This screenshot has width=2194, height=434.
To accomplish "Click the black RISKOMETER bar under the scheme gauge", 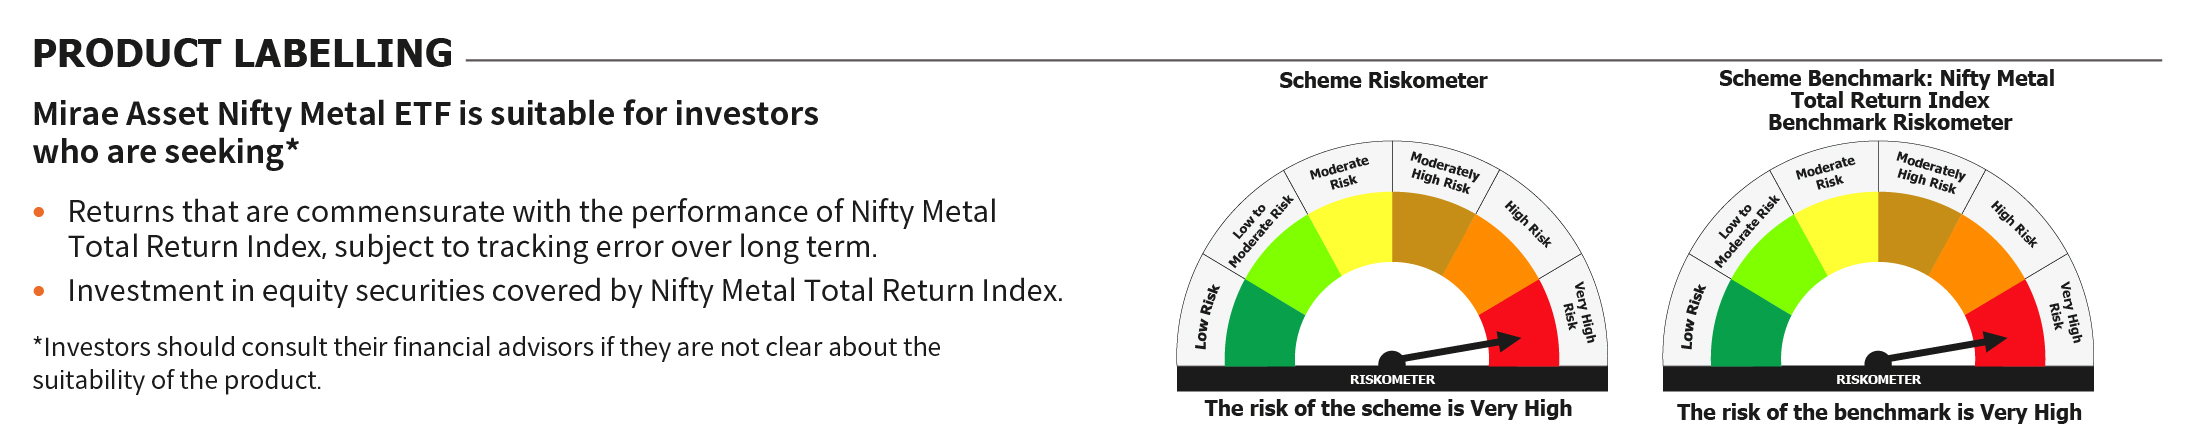I will 1392,380.
